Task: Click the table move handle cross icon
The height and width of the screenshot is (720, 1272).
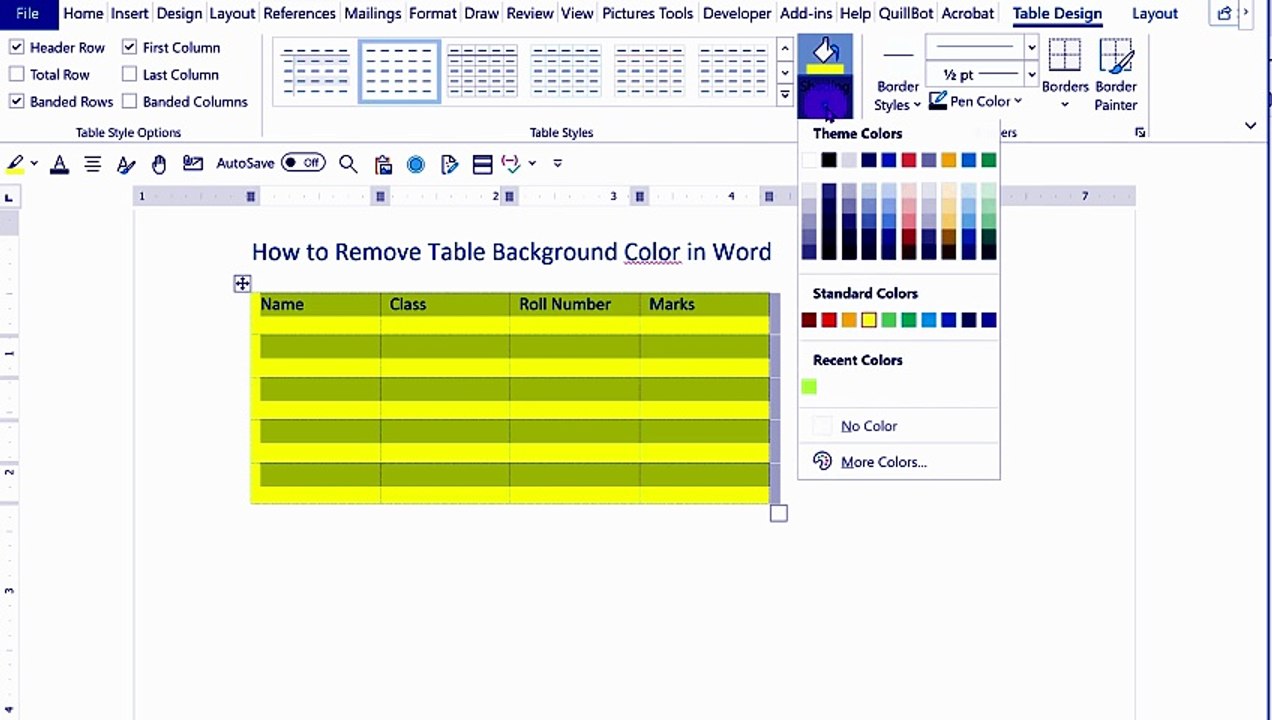Action: tap(242, 284)
